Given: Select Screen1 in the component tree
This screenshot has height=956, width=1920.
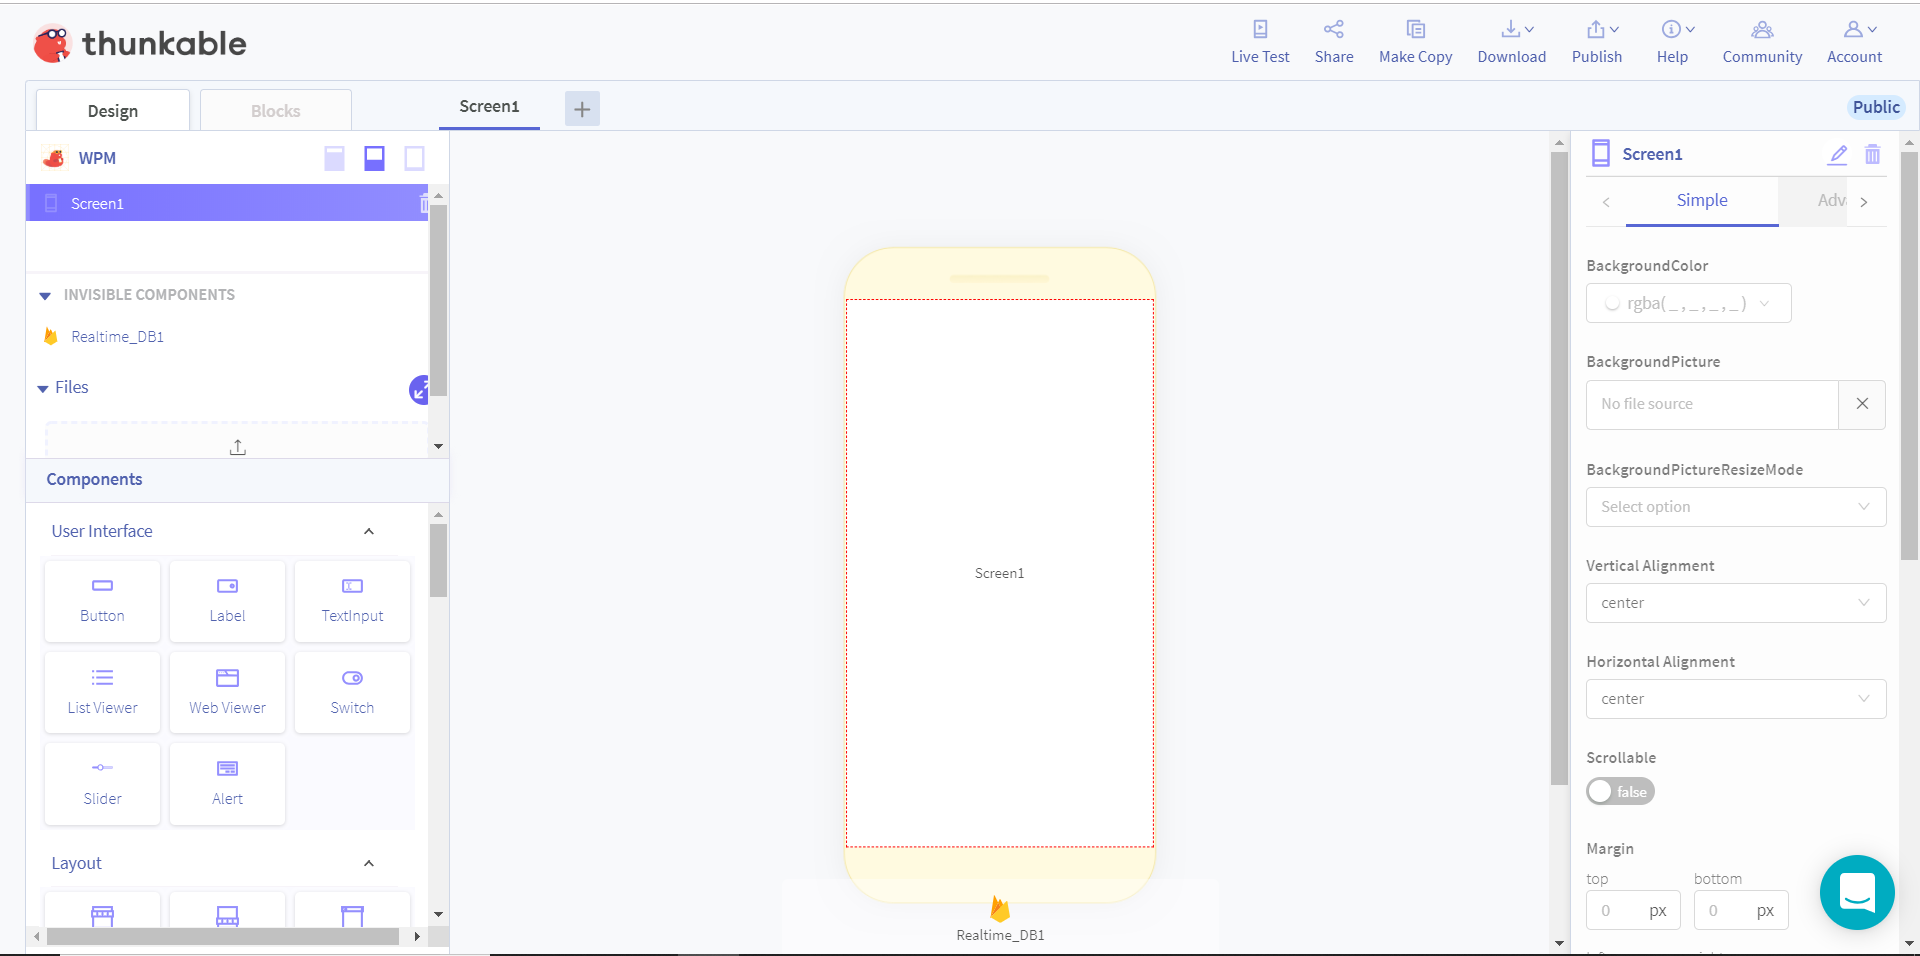Looking at the screenshot, I should coord(227,203).
